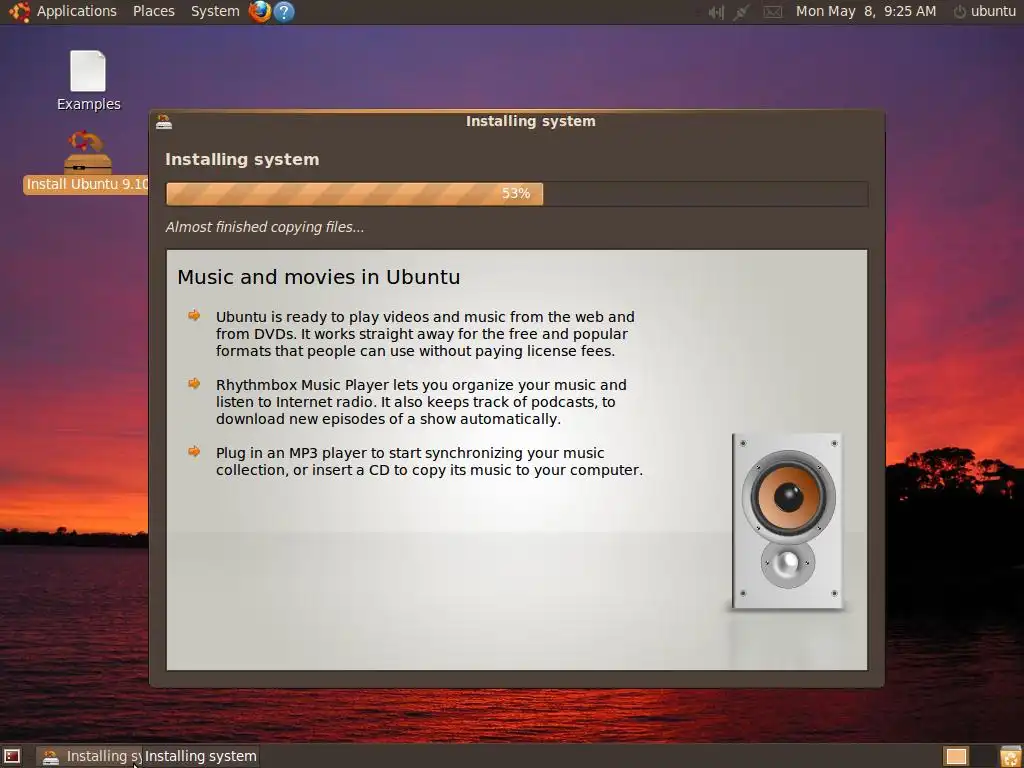Open the Applications menu
Viewport: 1024px width, 768px height.
(76, 11)
